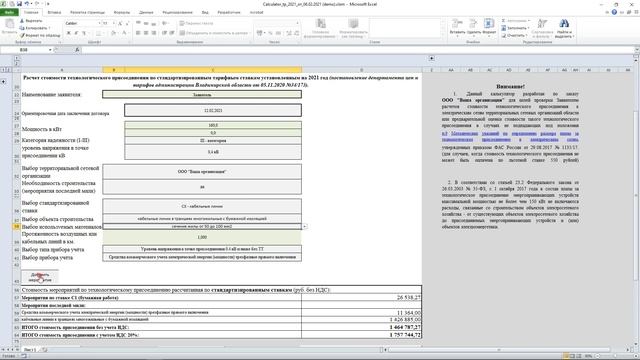Select the line length cell 1,000

coord(202,237)
